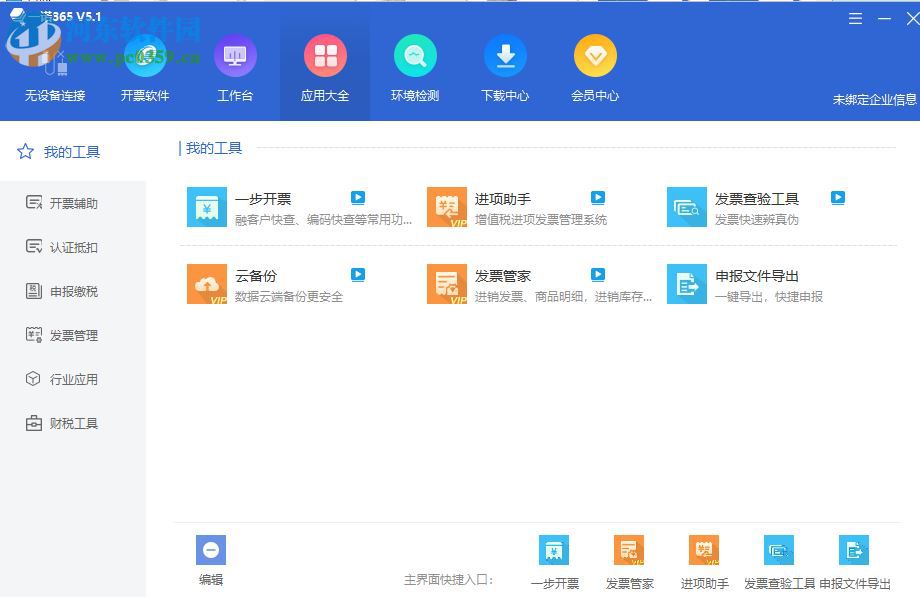Open the 会员中心 member center
Screen dimensions: 920x597
(595, 65)
